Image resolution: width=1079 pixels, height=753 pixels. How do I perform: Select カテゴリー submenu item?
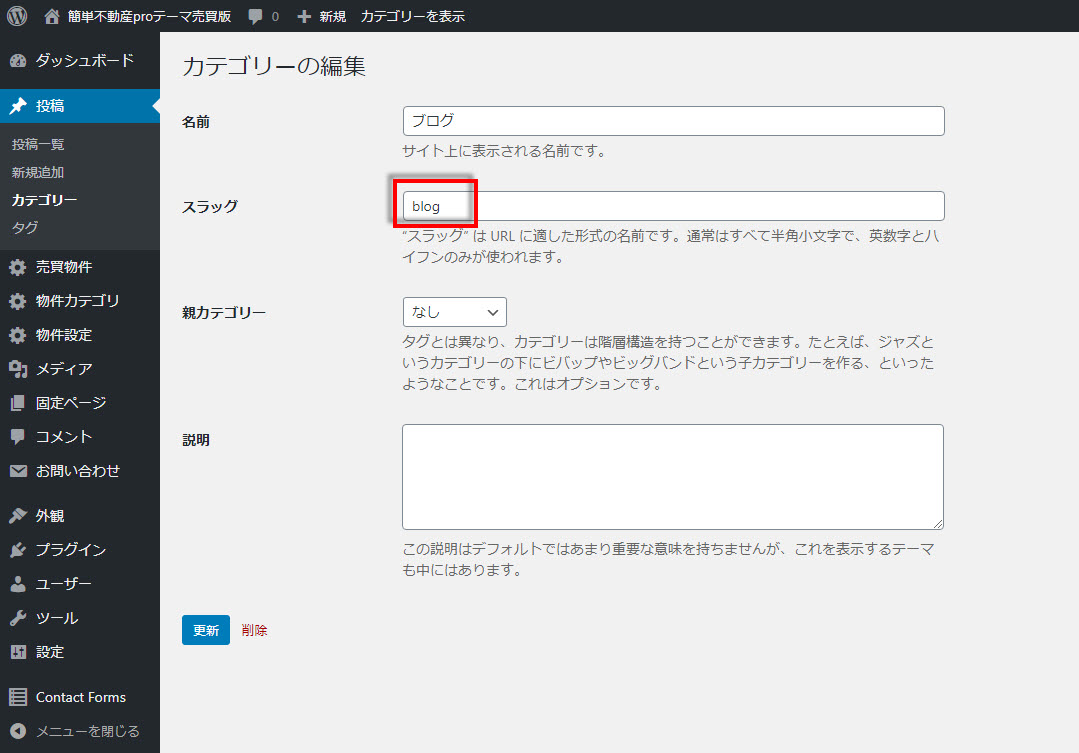[44, 200]
